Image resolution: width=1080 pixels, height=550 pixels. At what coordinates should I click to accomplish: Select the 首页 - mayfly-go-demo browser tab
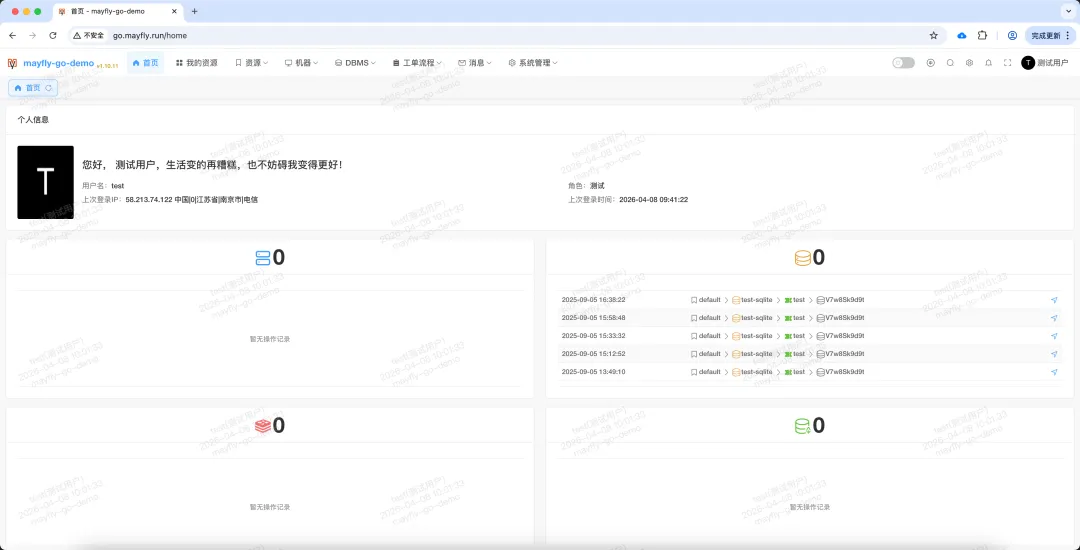pos(117,12)
